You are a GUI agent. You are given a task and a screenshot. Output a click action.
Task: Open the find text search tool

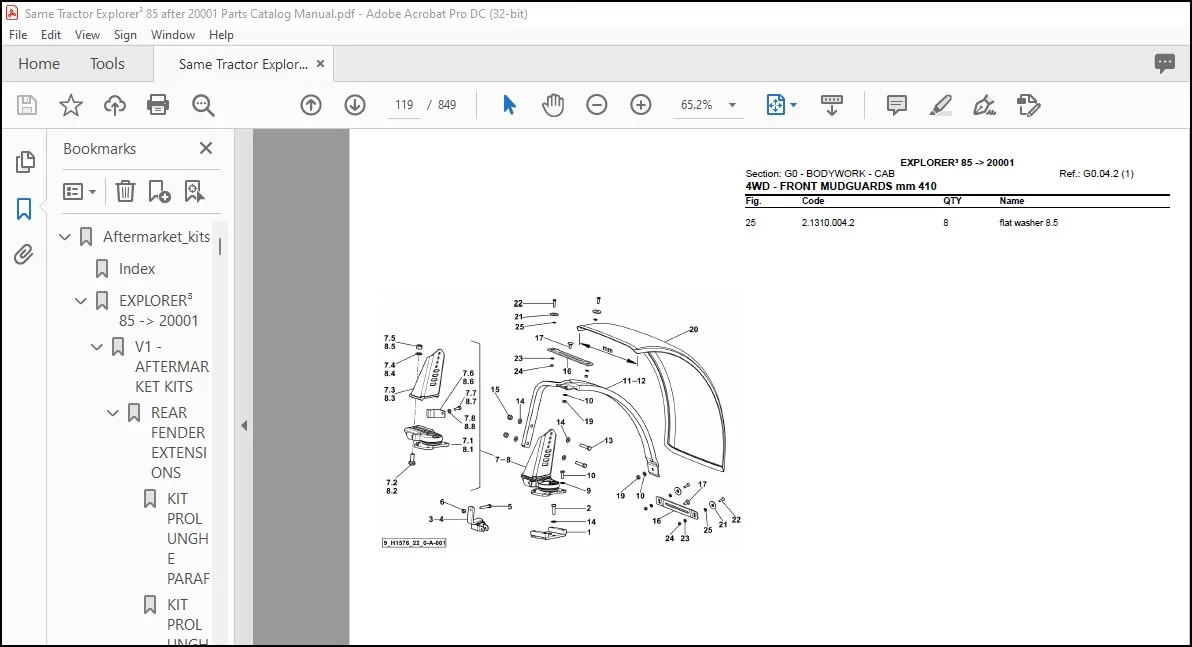(x=203, y=105)
